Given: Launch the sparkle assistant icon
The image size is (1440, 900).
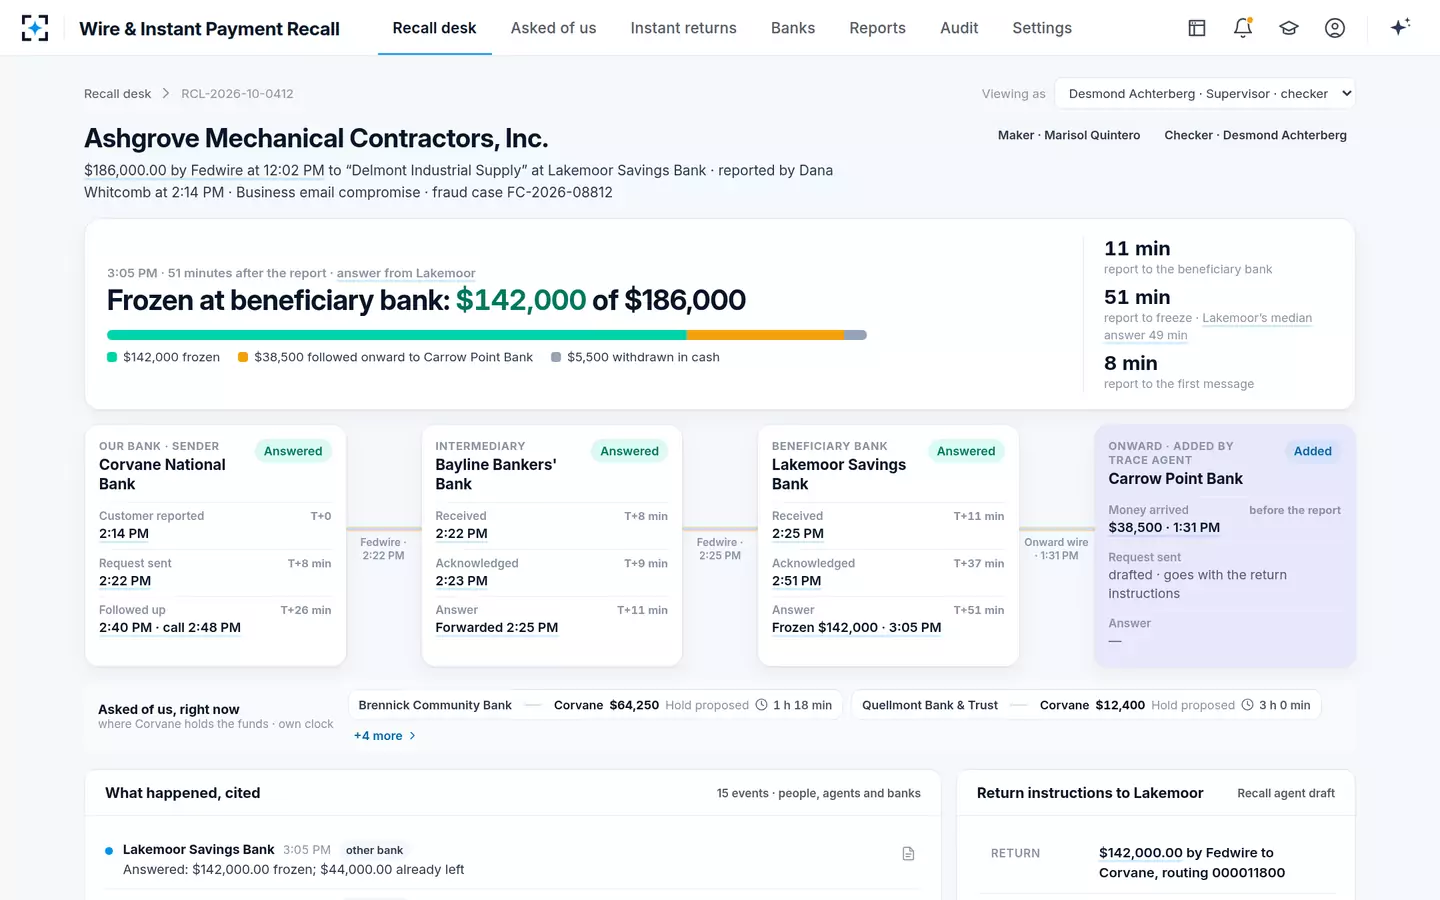Looking at the screenshot, I should [x=1400, y=27].
